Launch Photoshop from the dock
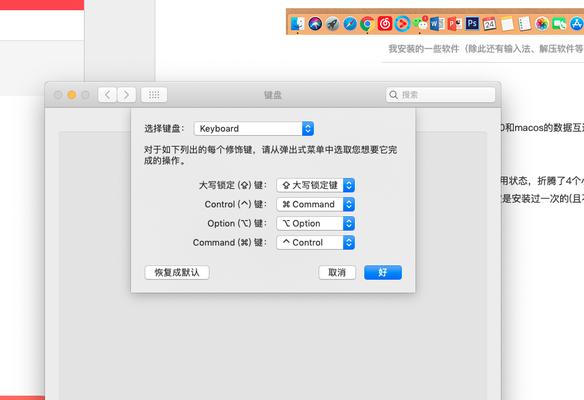This screenshot has height=400, width=584. [472, 24]
